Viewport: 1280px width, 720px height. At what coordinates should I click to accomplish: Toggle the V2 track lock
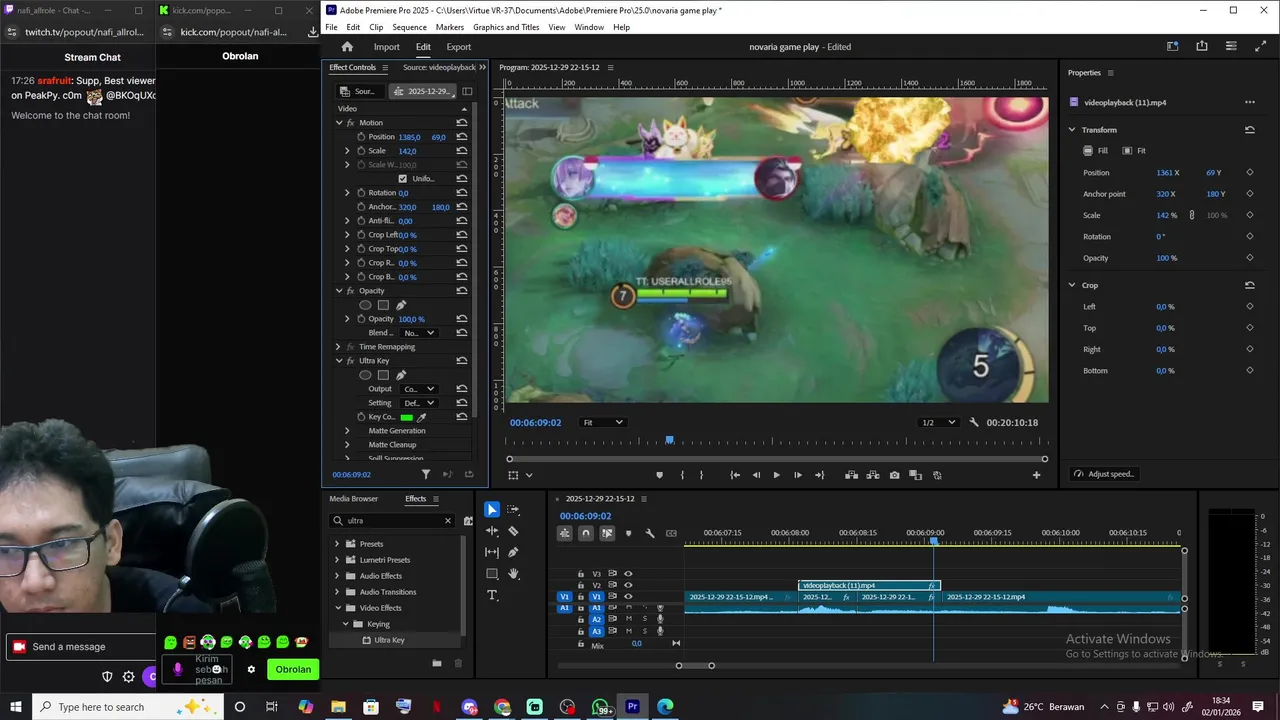pos(581,585)
